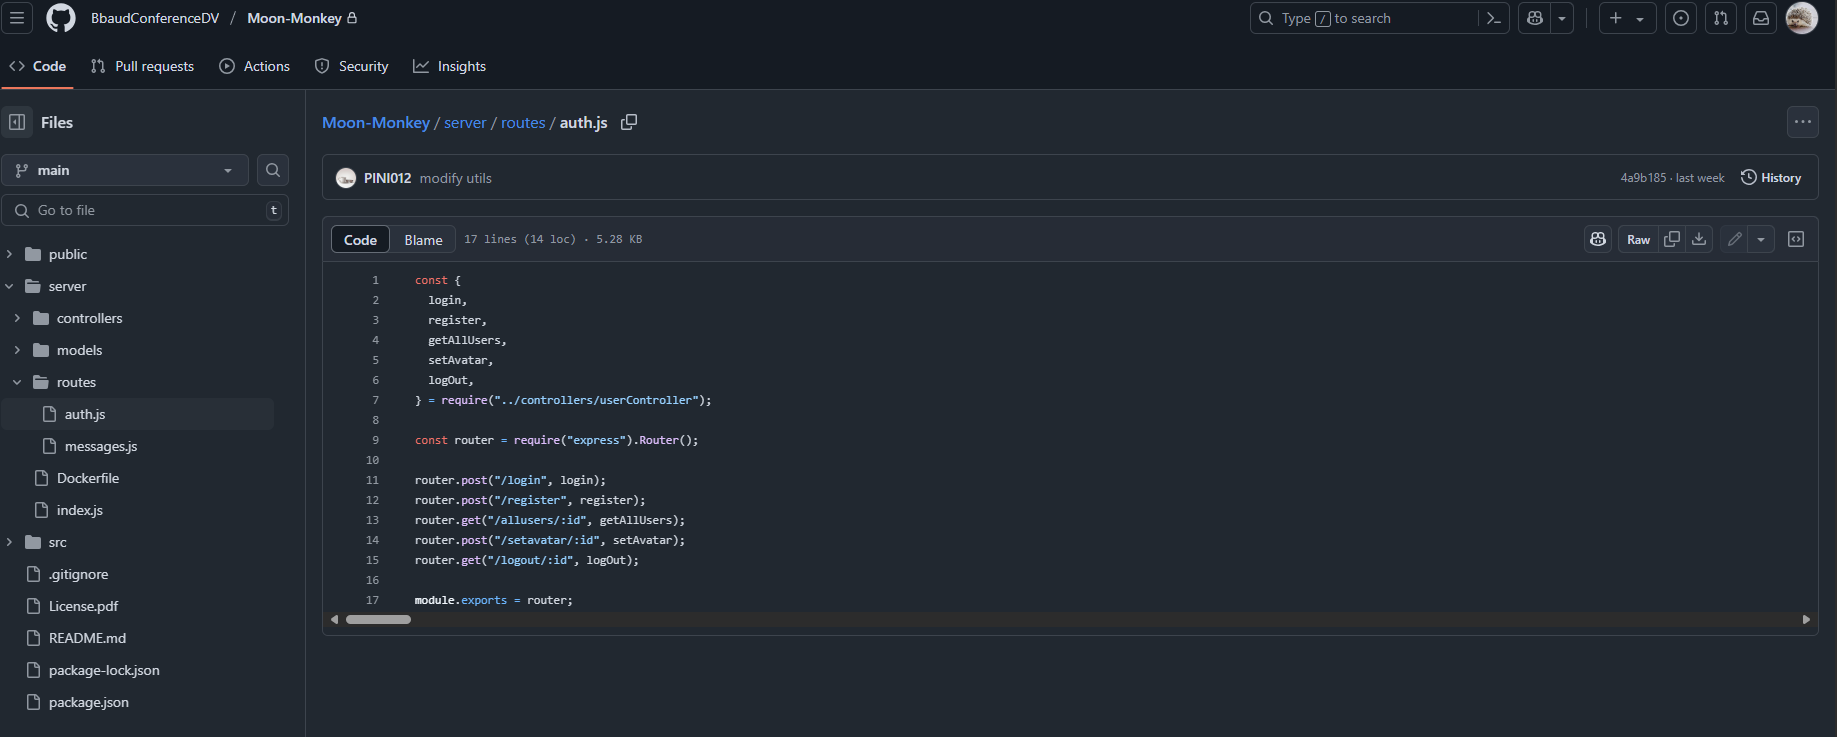1837x737 pixels.
Task: Open the modify utils commit message
Action: point(455,178)
